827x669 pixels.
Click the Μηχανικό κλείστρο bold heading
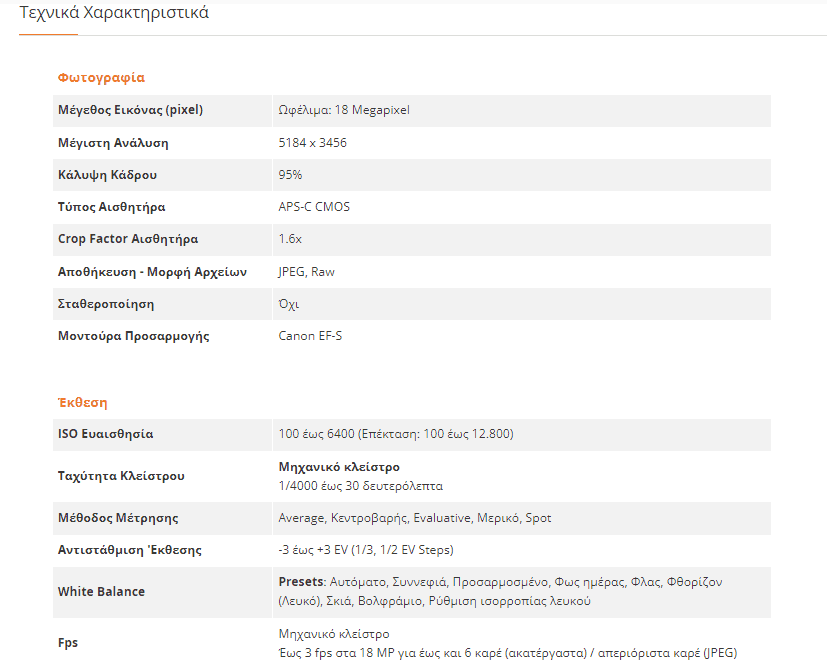click(x=339, y=467)
